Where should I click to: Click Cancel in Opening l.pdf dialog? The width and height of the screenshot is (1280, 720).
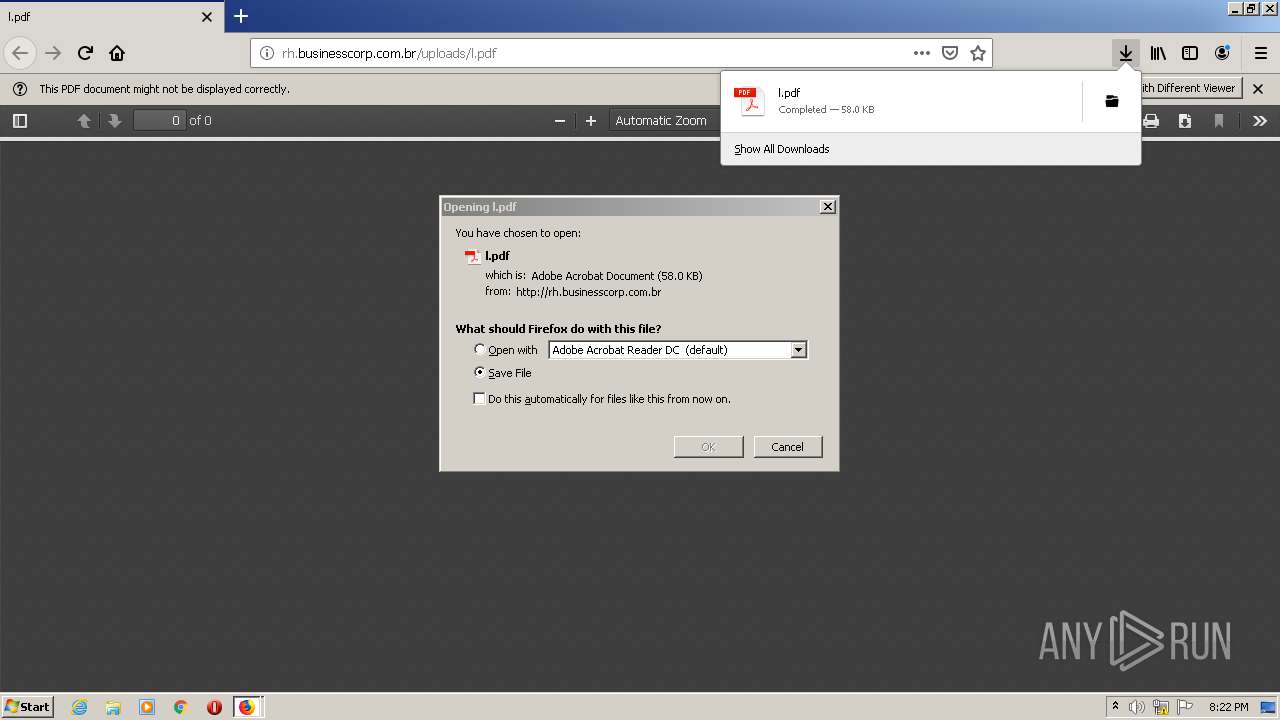tap(788, 447)
